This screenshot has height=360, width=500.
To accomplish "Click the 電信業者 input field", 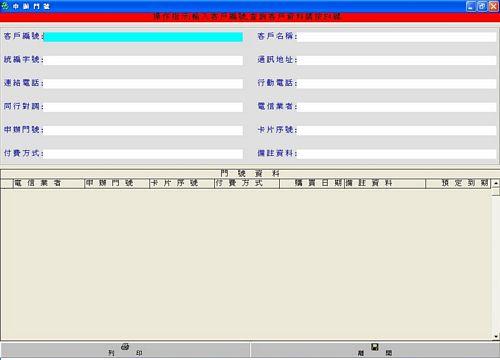I will coord(397,107).
